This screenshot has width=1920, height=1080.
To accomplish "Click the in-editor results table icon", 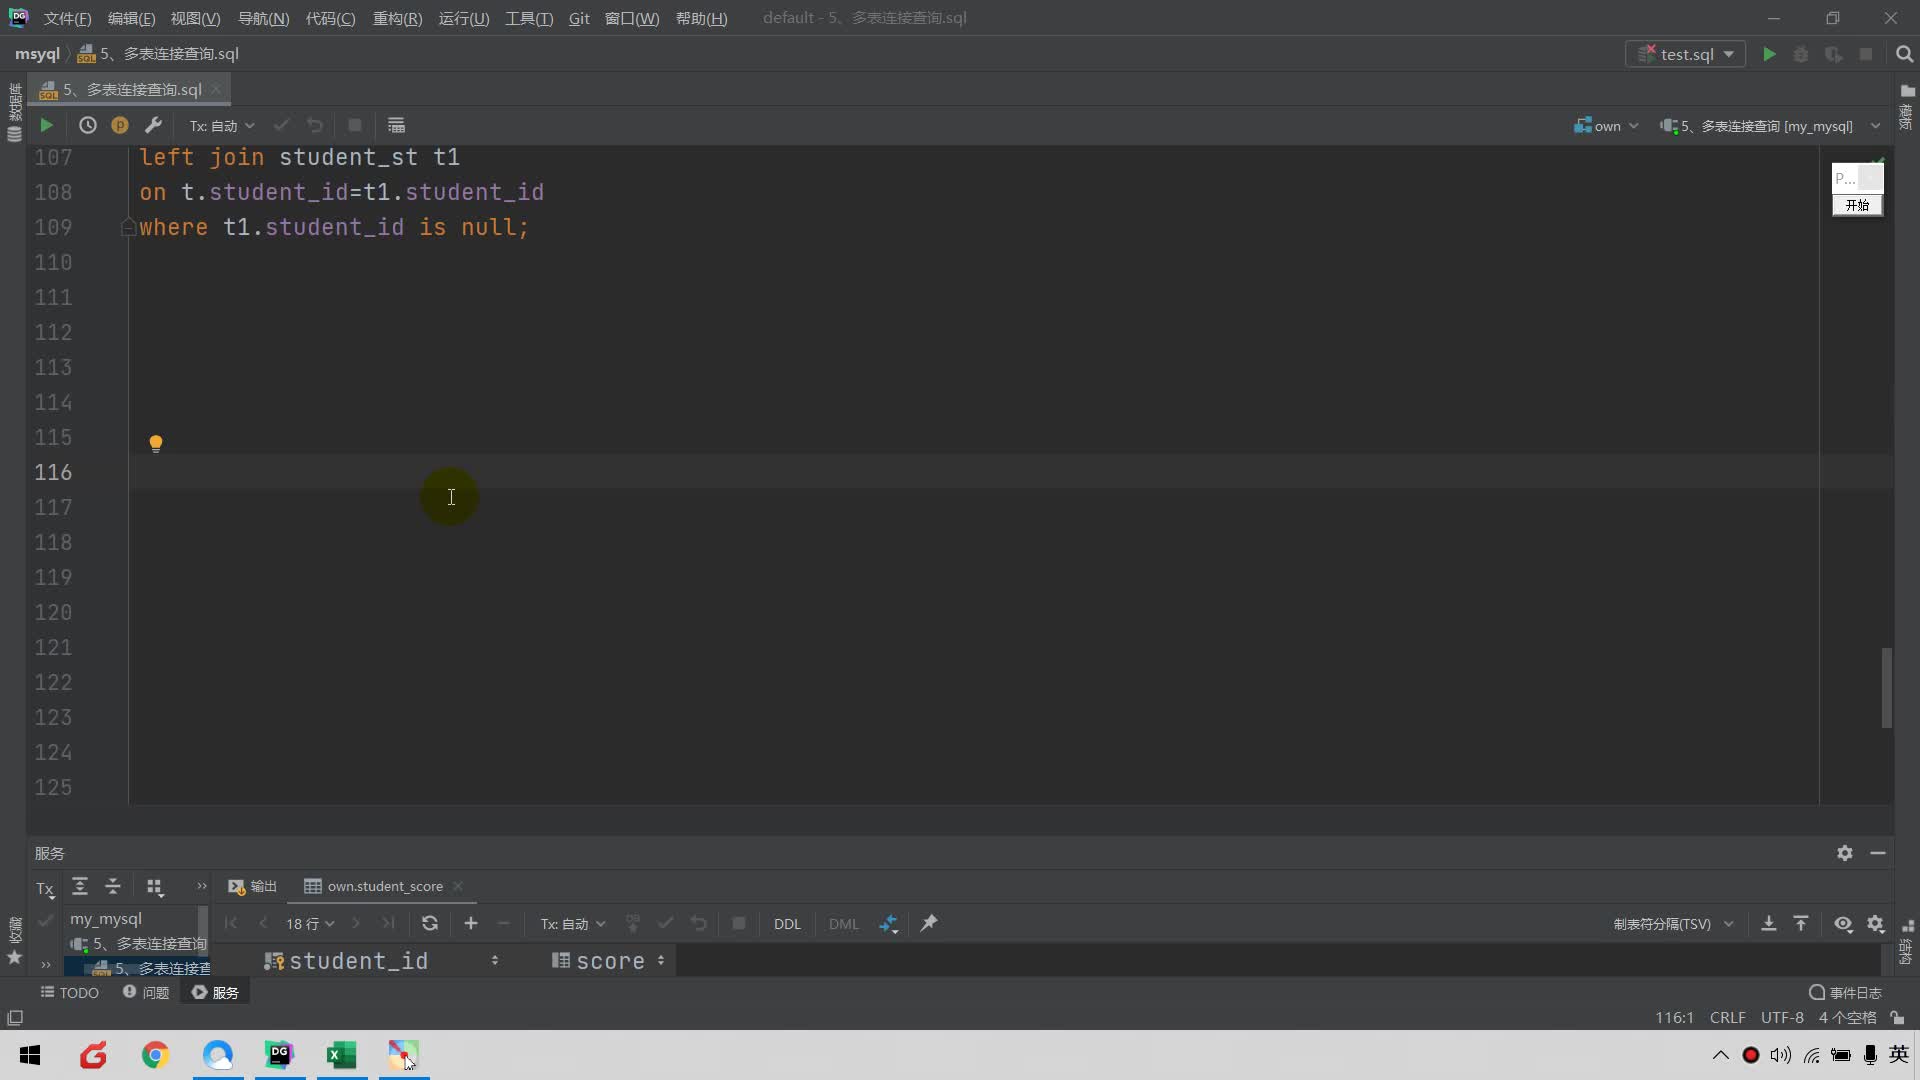I will coord(396,125).
